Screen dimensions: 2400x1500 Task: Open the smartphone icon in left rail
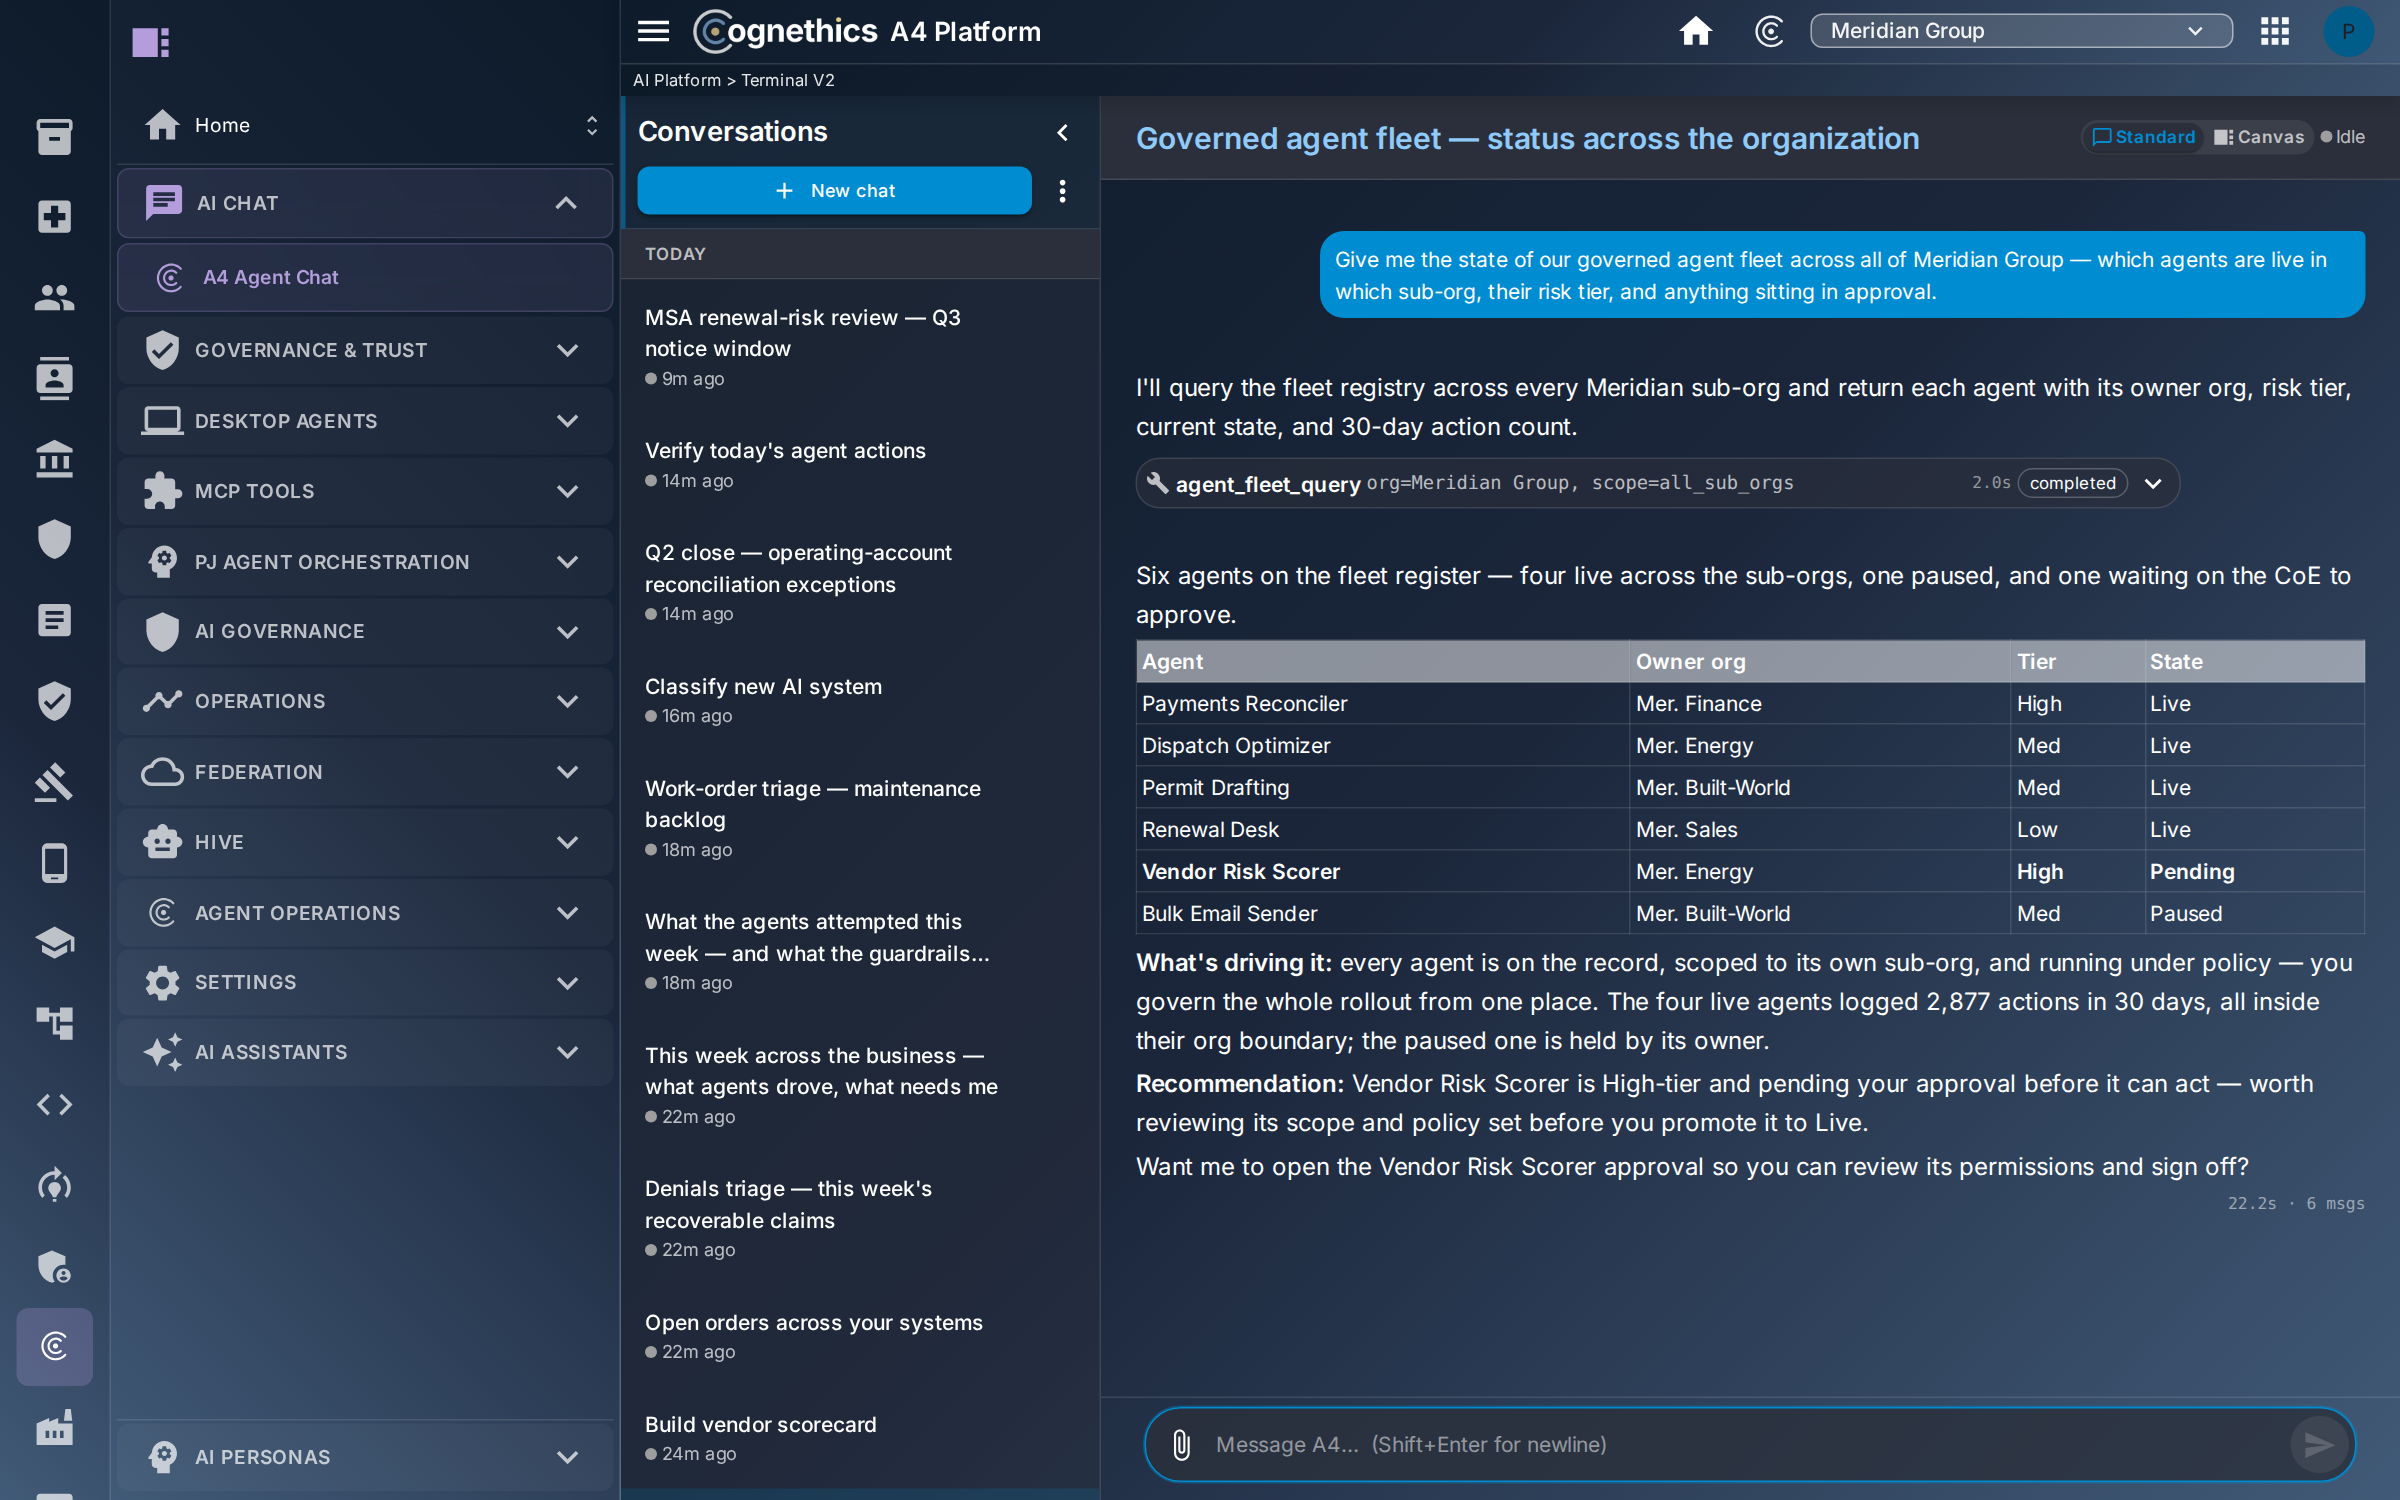[x=54, y=863]
